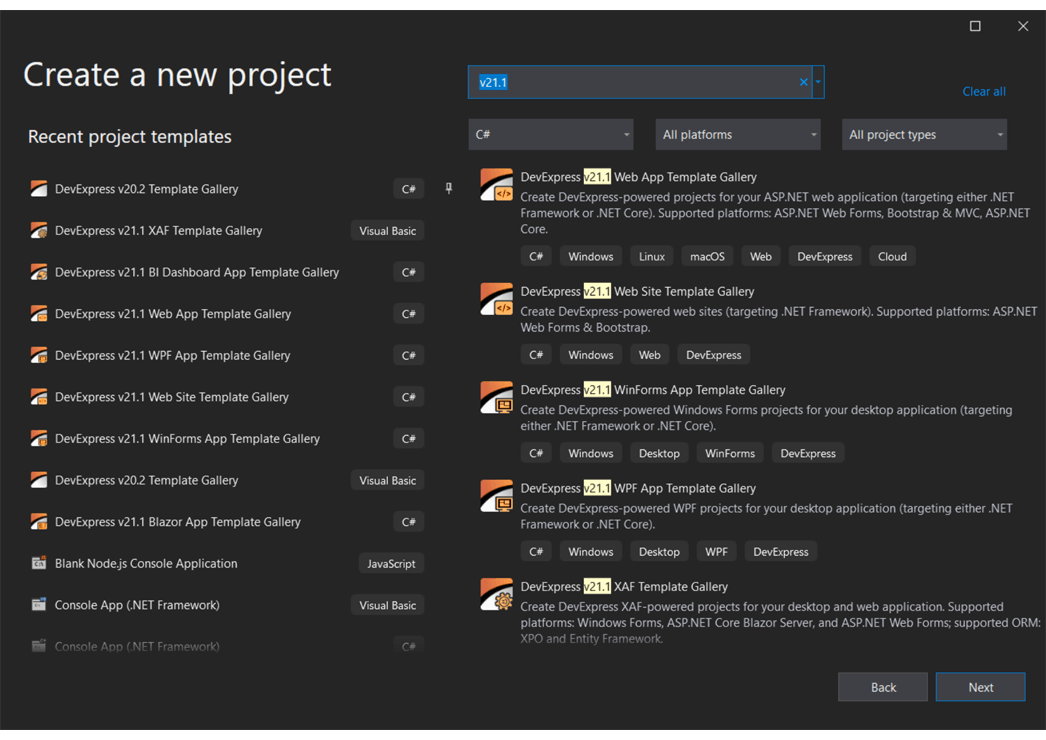Click the Clear all link

point(983,91)
